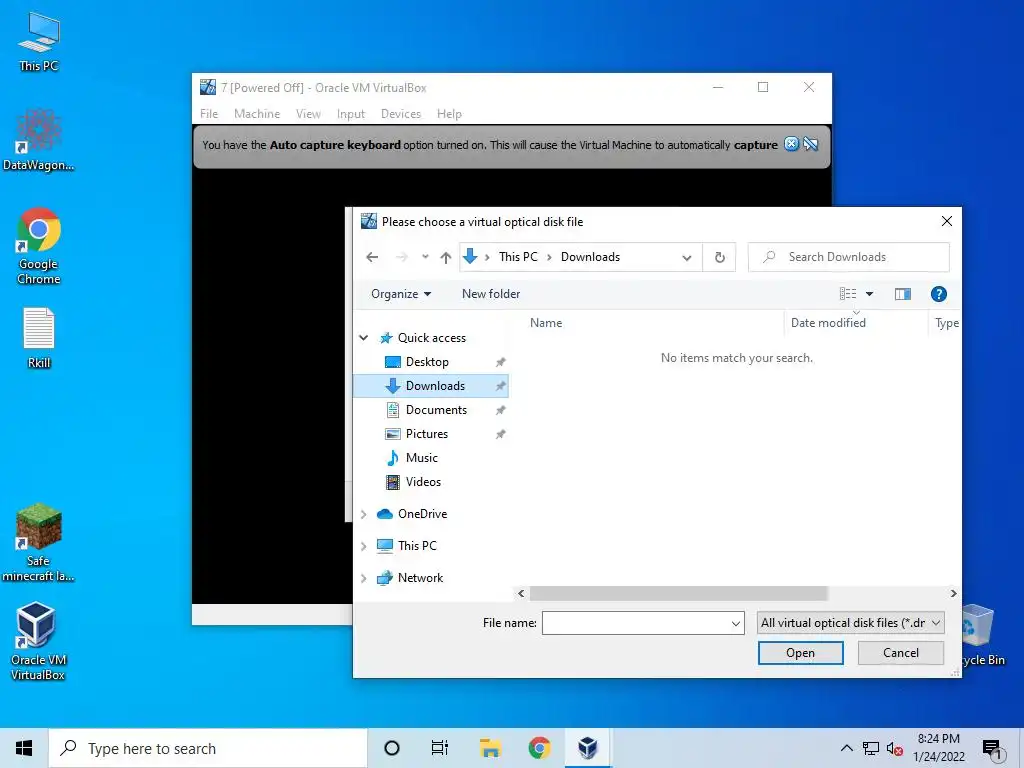Click the Search Downloads field
Screen dimensions: 1024x768
(848, 257)
